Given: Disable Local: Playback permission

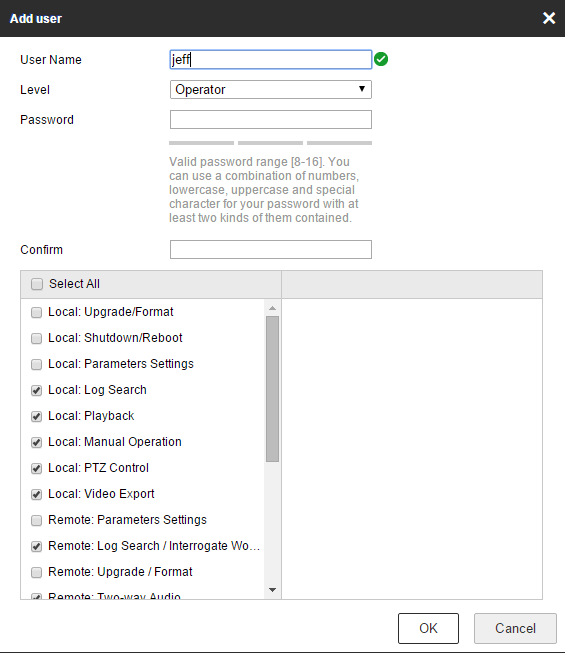Looking at the screenshot, I should click(x=37, y=416).
